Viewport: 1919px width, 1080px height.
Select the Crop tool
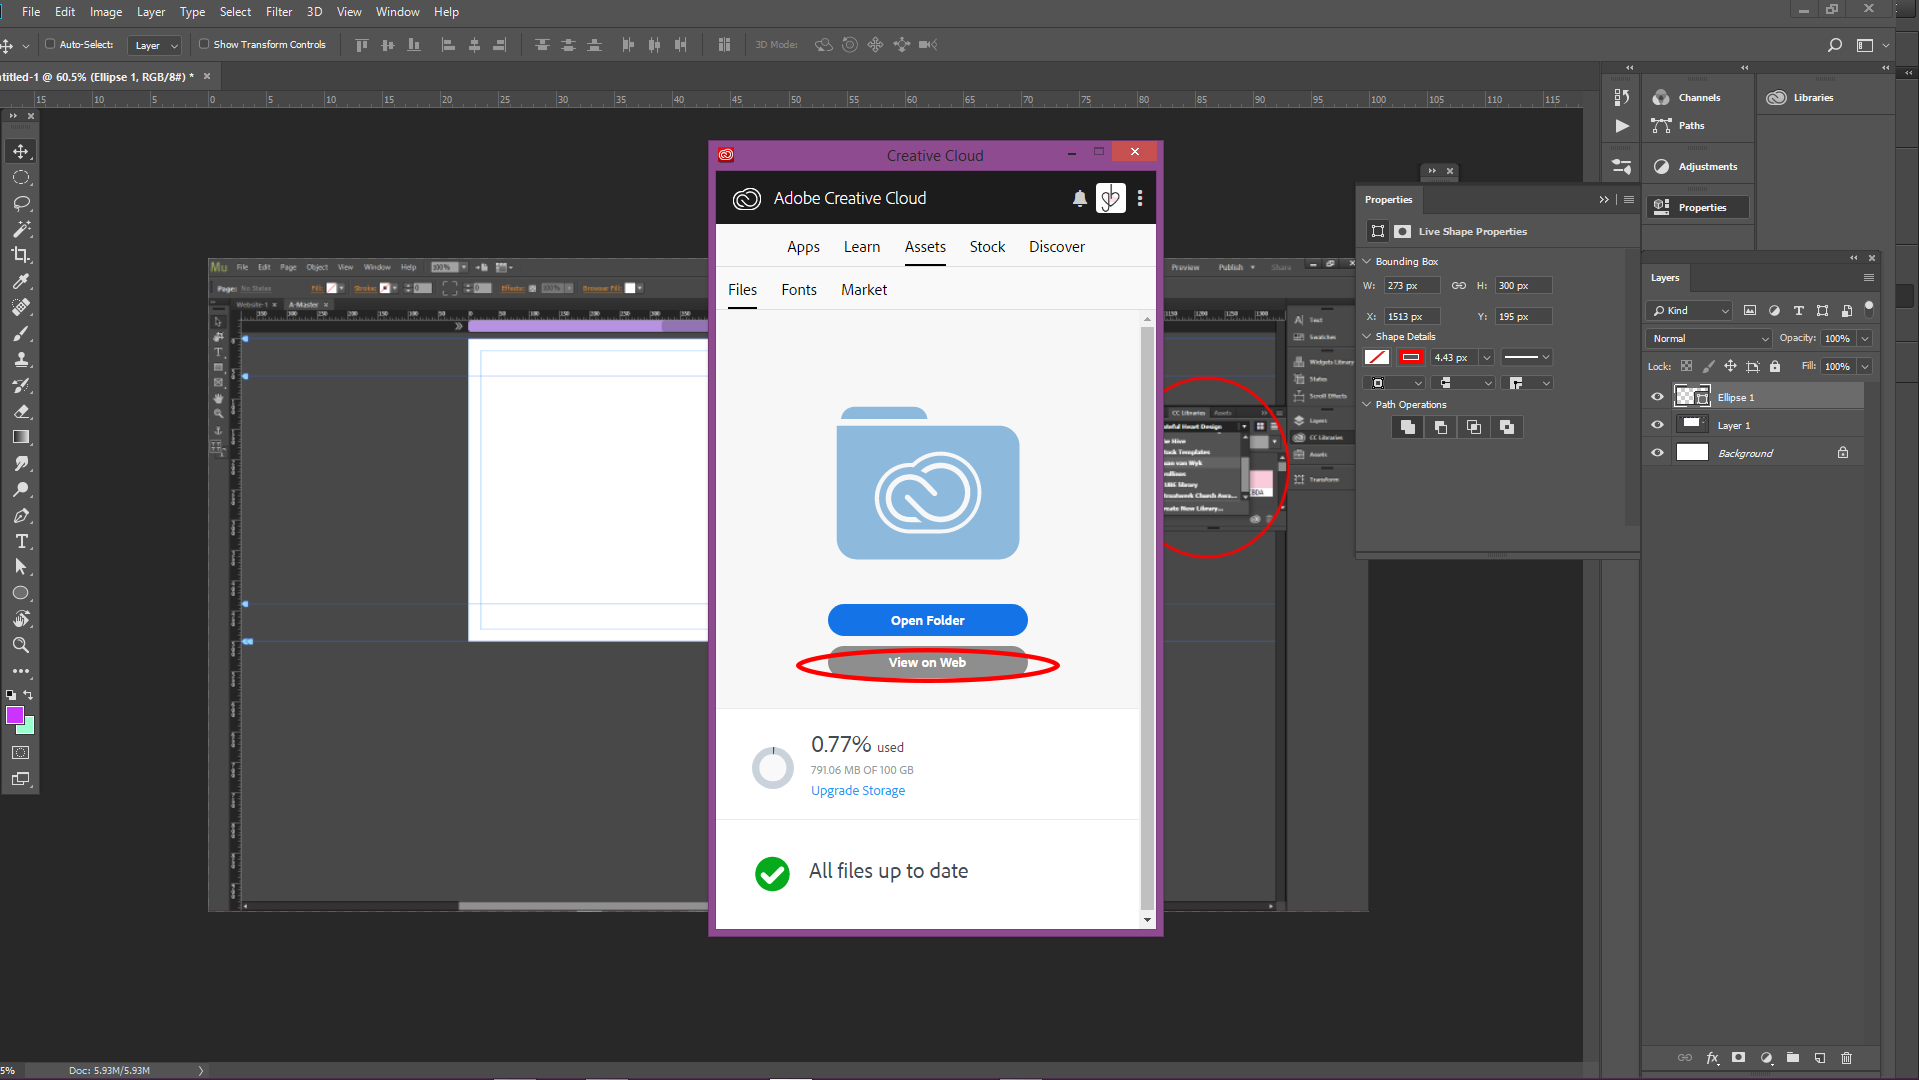(x=20, y=255)
